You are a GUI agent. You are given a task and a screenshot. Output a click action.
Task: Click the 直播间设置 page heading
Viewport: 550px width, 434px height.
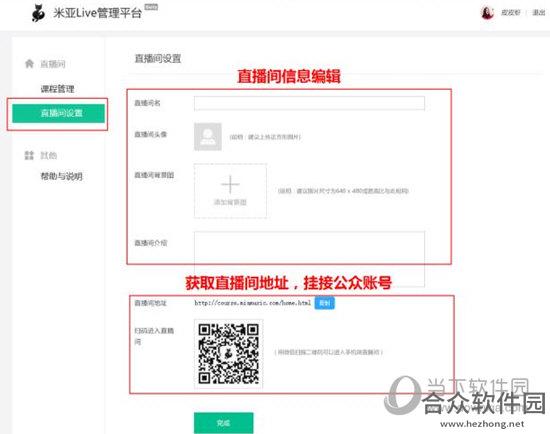(x=158, y=59)
